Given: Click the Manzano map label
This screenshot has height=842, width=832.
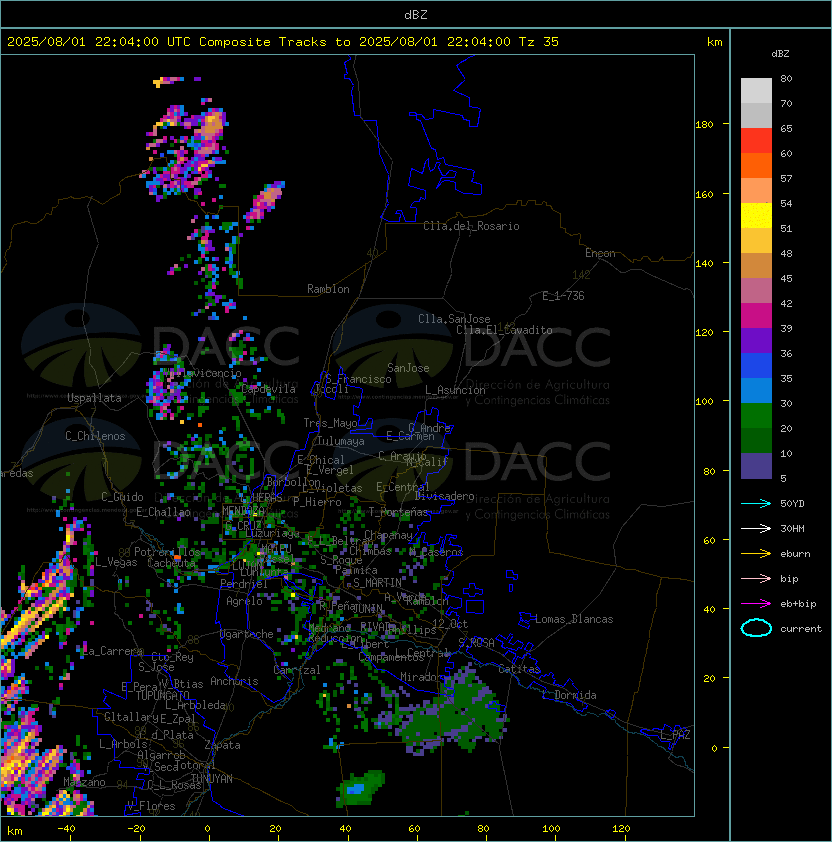Looking at the screenshot, I should pos(84,782).
